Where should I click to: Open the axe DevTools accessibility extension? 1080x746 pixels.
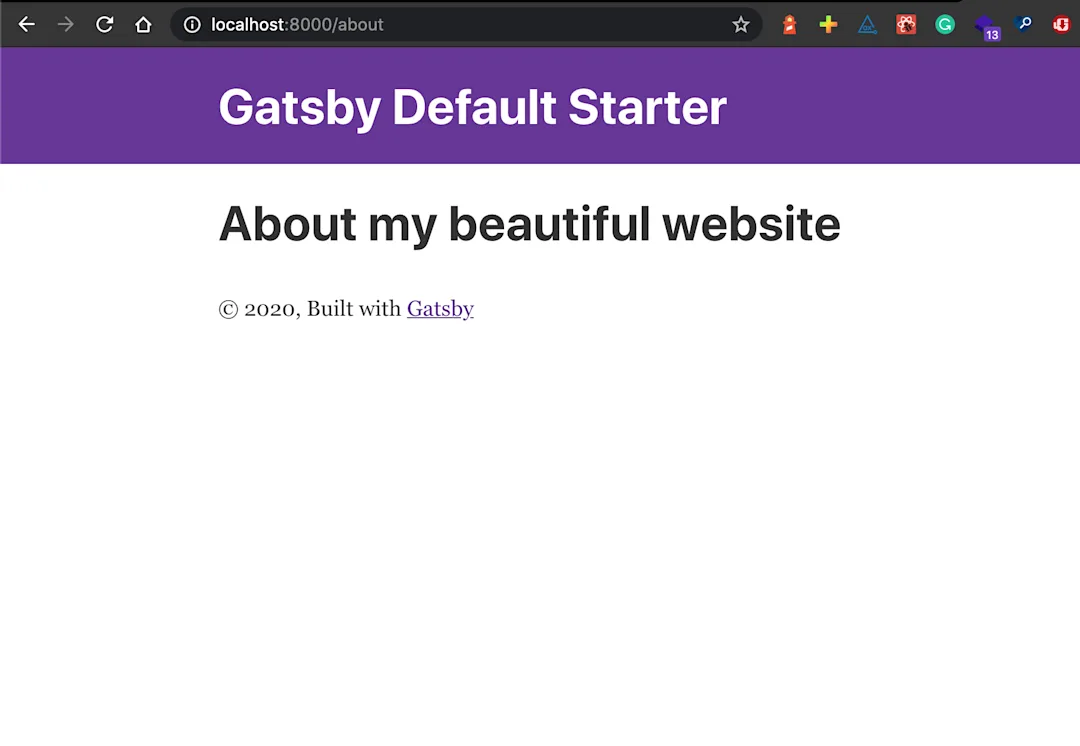(867, 24)
